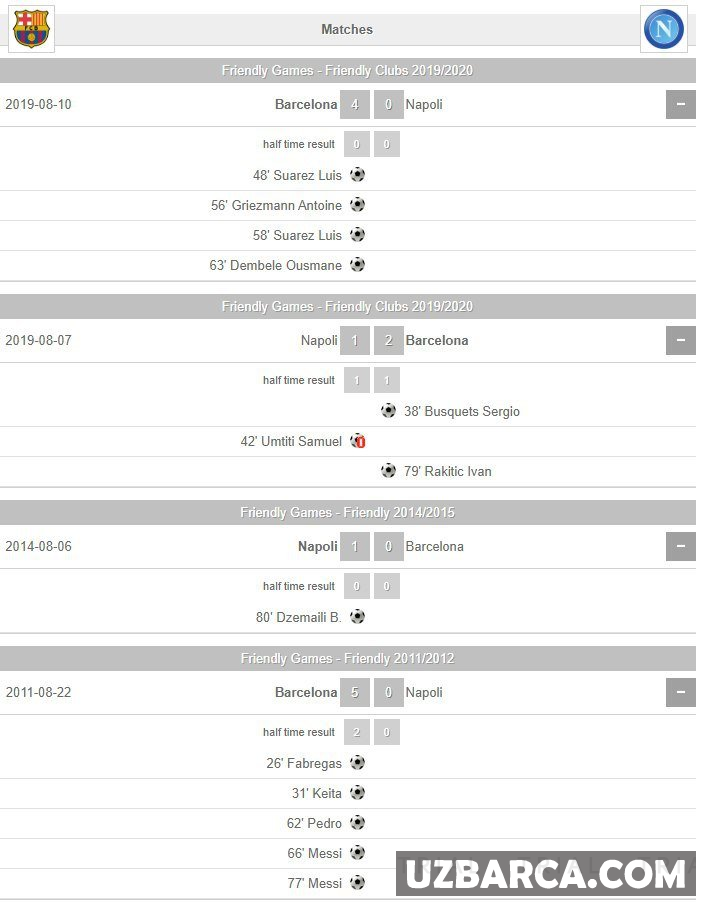The width and height of the screenshot is (706, 906).
Task: Click goal ball icon beside 31' Keita
Action: pyautogui.click(x=357, y=793)
